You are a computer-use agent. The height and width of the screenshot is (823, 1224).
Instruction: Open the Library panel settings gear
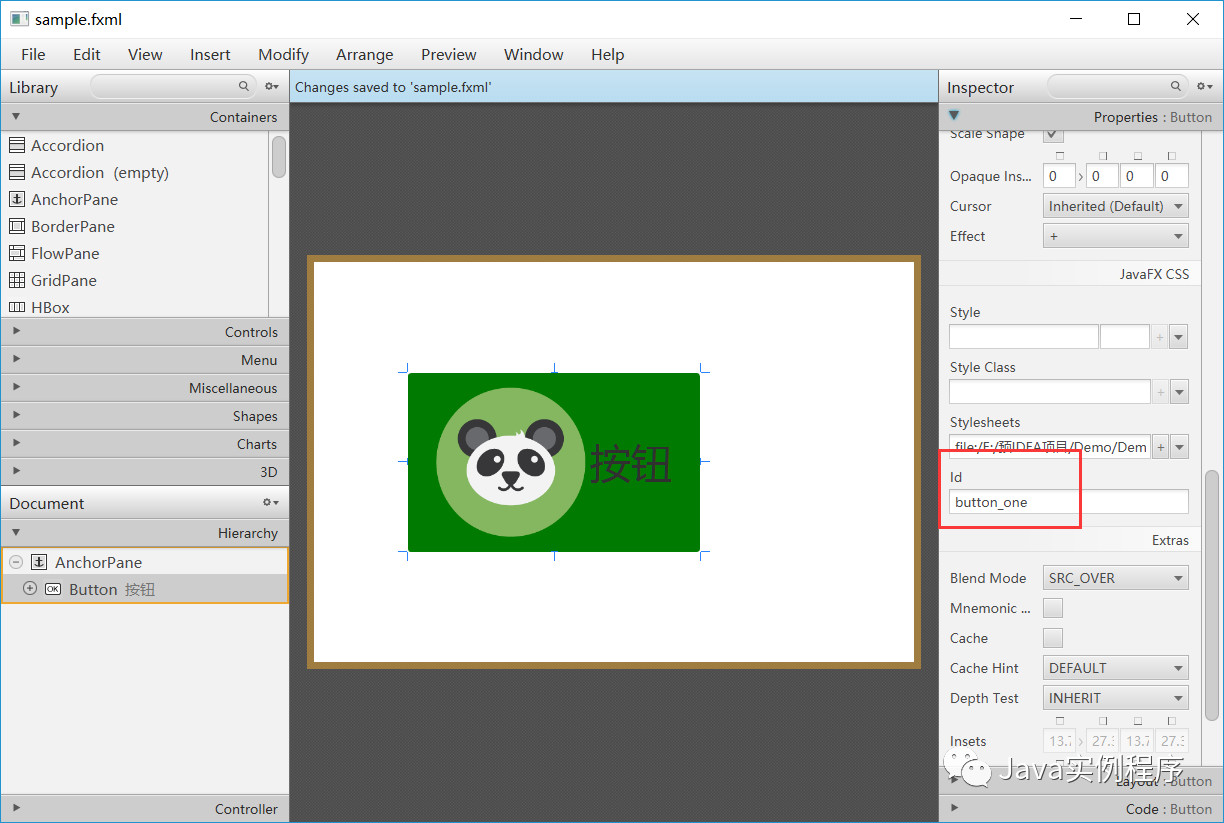(x=270, y=87)
